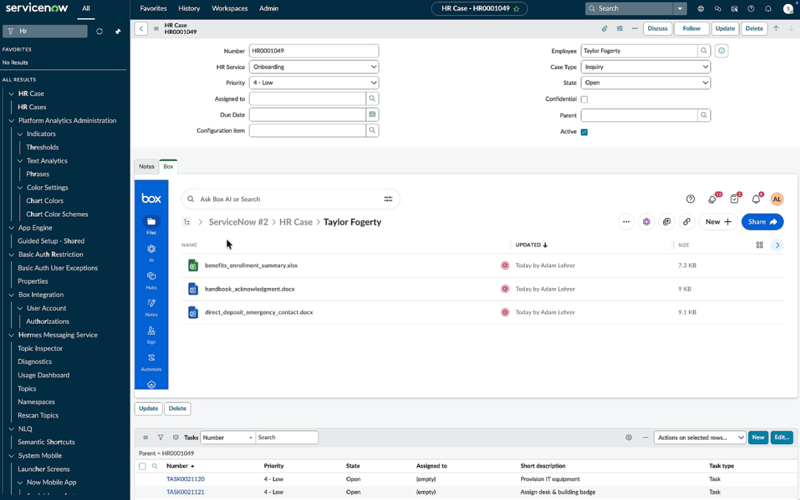Image resolution: width=800 pixels, height=500 pixels.
Task: Open the Box Files sidebar icon
Action: click(x=151, y=221)
